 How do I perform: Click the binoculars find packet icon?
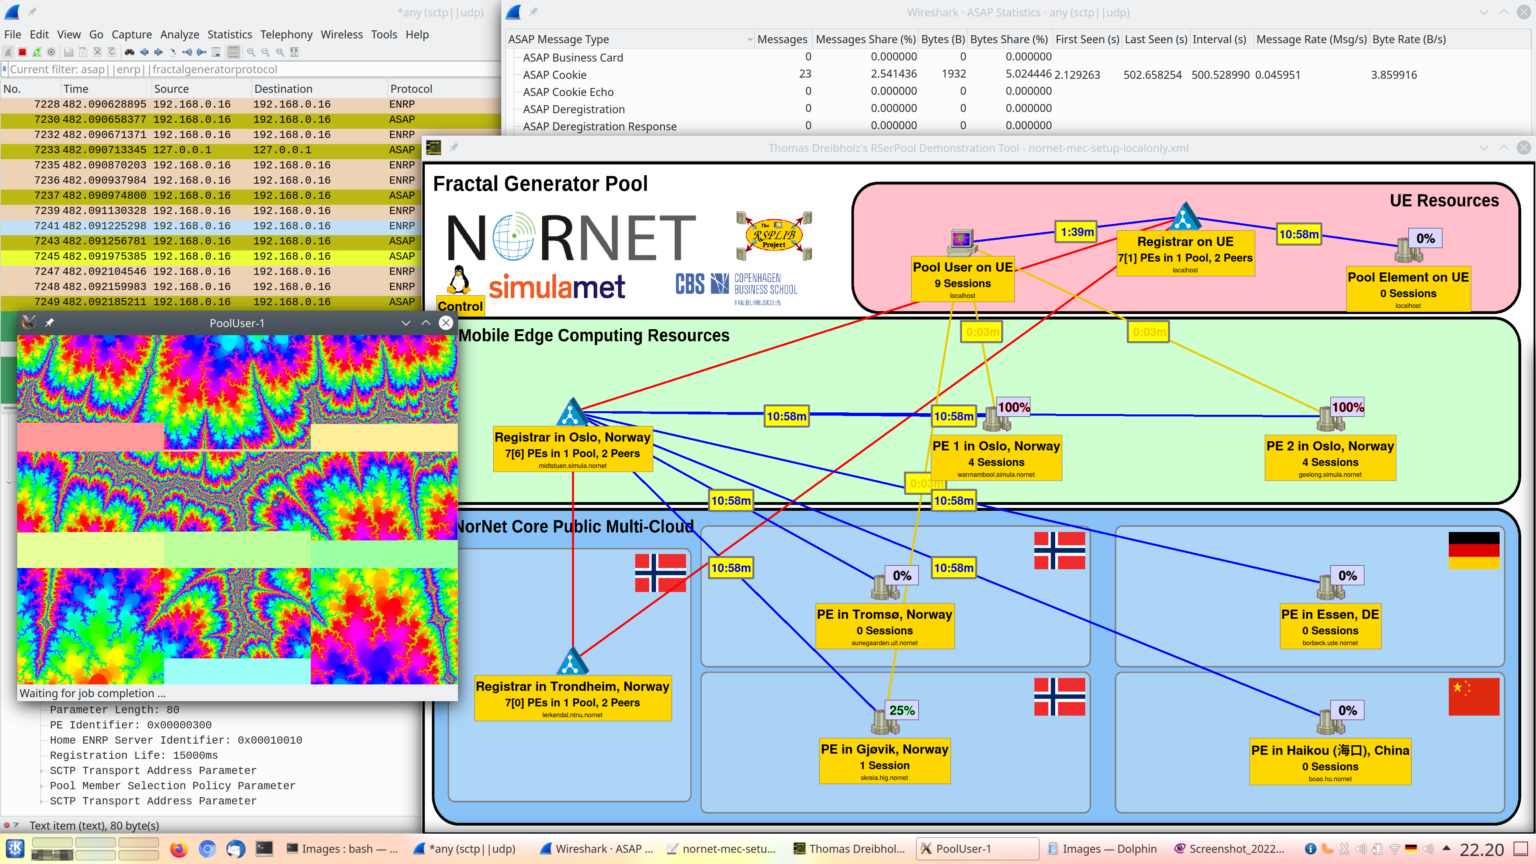(x=129, y=52)
